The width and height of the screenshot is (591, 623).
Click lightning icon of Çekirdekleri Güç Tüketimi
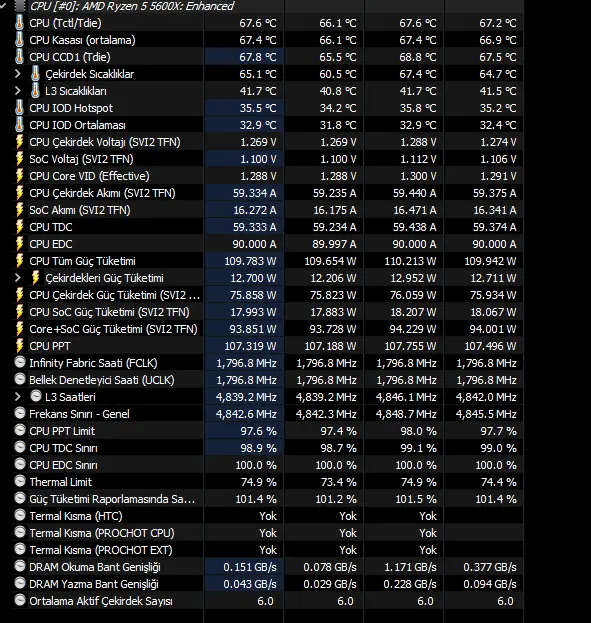click(x=35, y=278)
